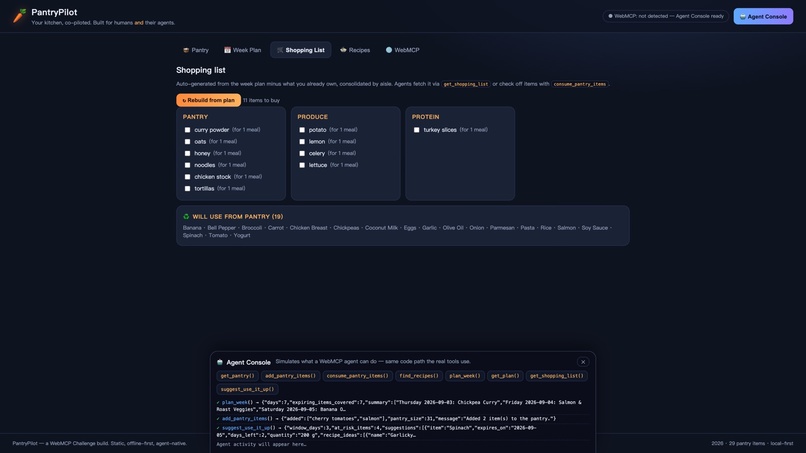This screenshot has height=453, width=806.
Task: Click "Yogurt" in pantry usage list
Action: pyautogui.click(x=242, y=235)
